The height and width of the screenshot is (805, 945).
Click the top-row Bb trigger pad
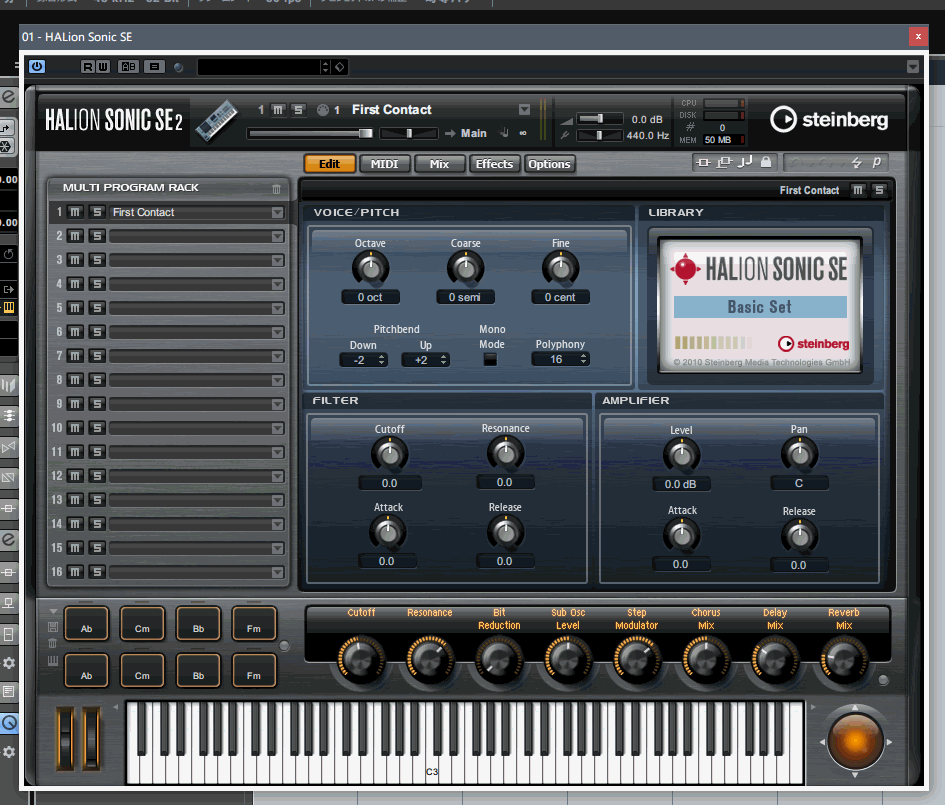pyautogui.click(x=198, y=624)
